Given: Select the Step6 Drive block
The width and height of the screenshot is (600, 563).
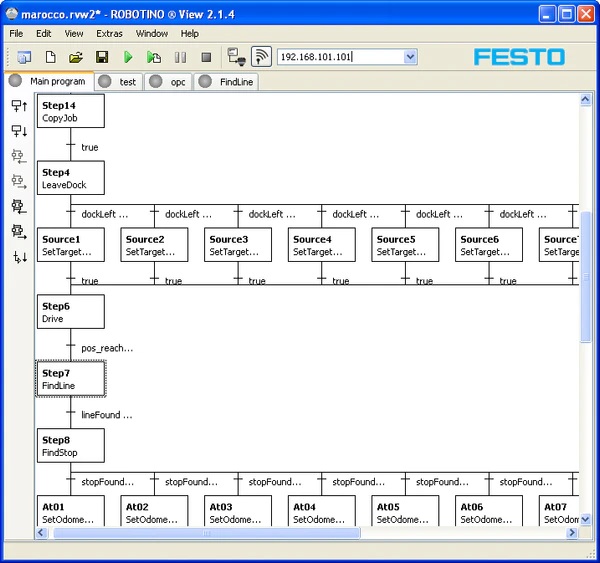Looking at the screenshot, I should 70,312.
